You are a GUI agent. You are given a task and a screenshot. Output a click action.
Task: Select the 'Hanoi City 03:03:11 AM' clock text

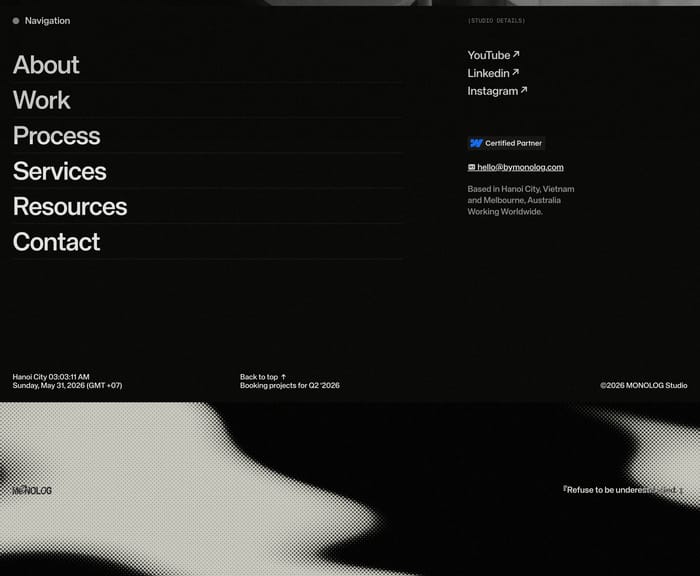click(x=51, y=377)
